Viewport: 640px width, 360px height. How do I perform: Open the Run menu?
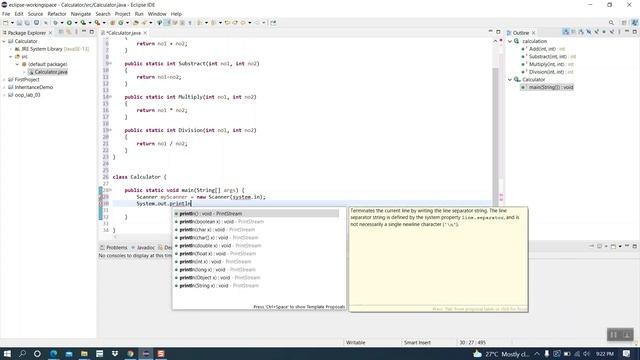(139, 14)
